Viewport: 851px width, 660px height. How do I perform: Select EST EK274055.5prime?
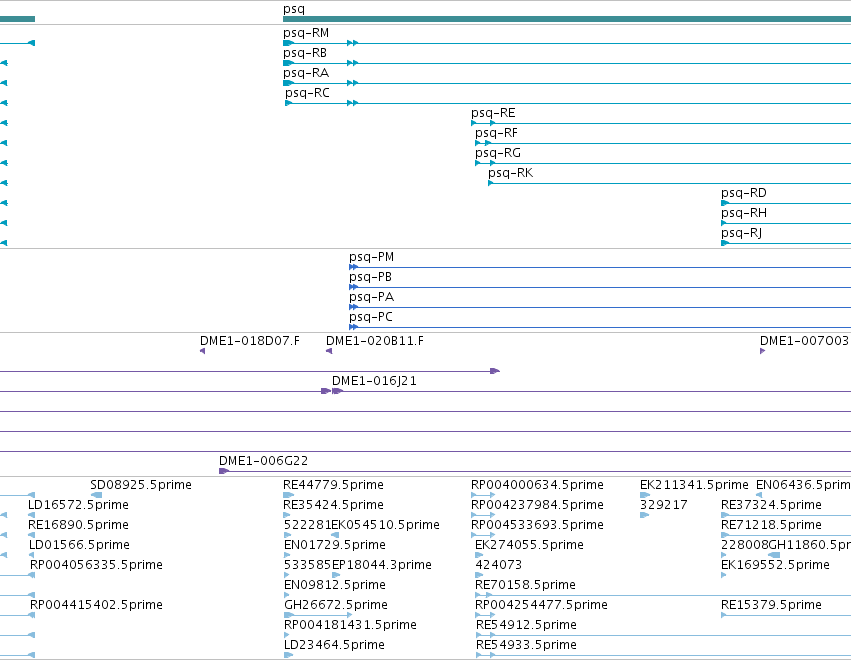tap(530, 545)
